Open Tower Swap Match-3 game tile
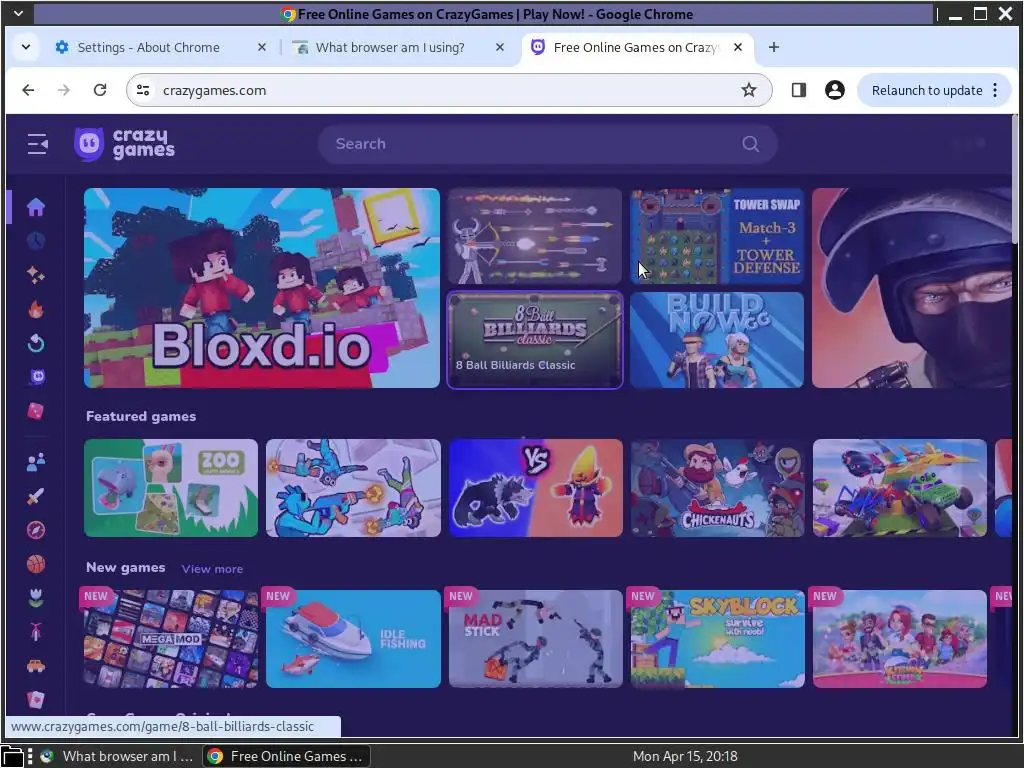Screen dimensions: 1024x768 click(x=717, y=236)
